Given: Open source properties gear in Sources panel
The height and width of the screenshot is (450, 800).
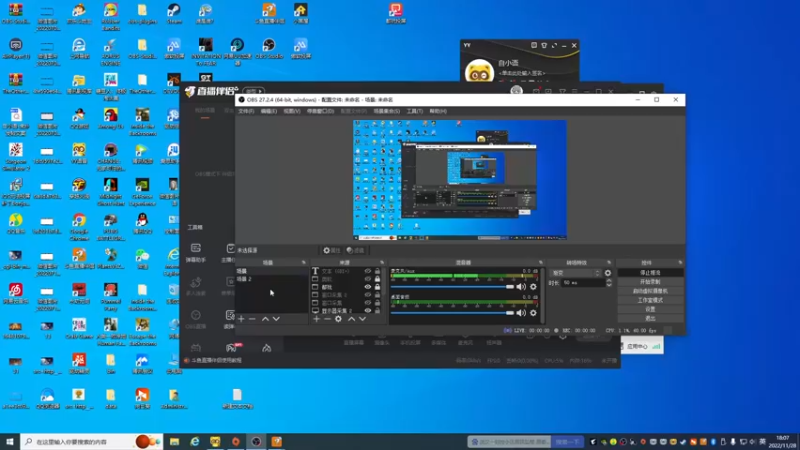Looking at the screenshot, I should 338,319.
